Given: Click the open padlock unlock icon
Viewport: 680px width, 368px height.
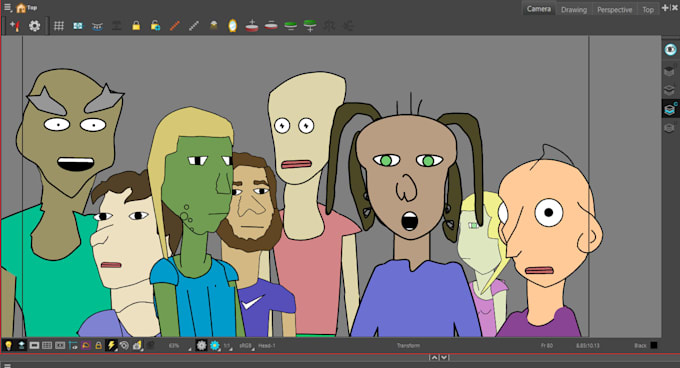Looking at the screenshot, I should [155, 26].
